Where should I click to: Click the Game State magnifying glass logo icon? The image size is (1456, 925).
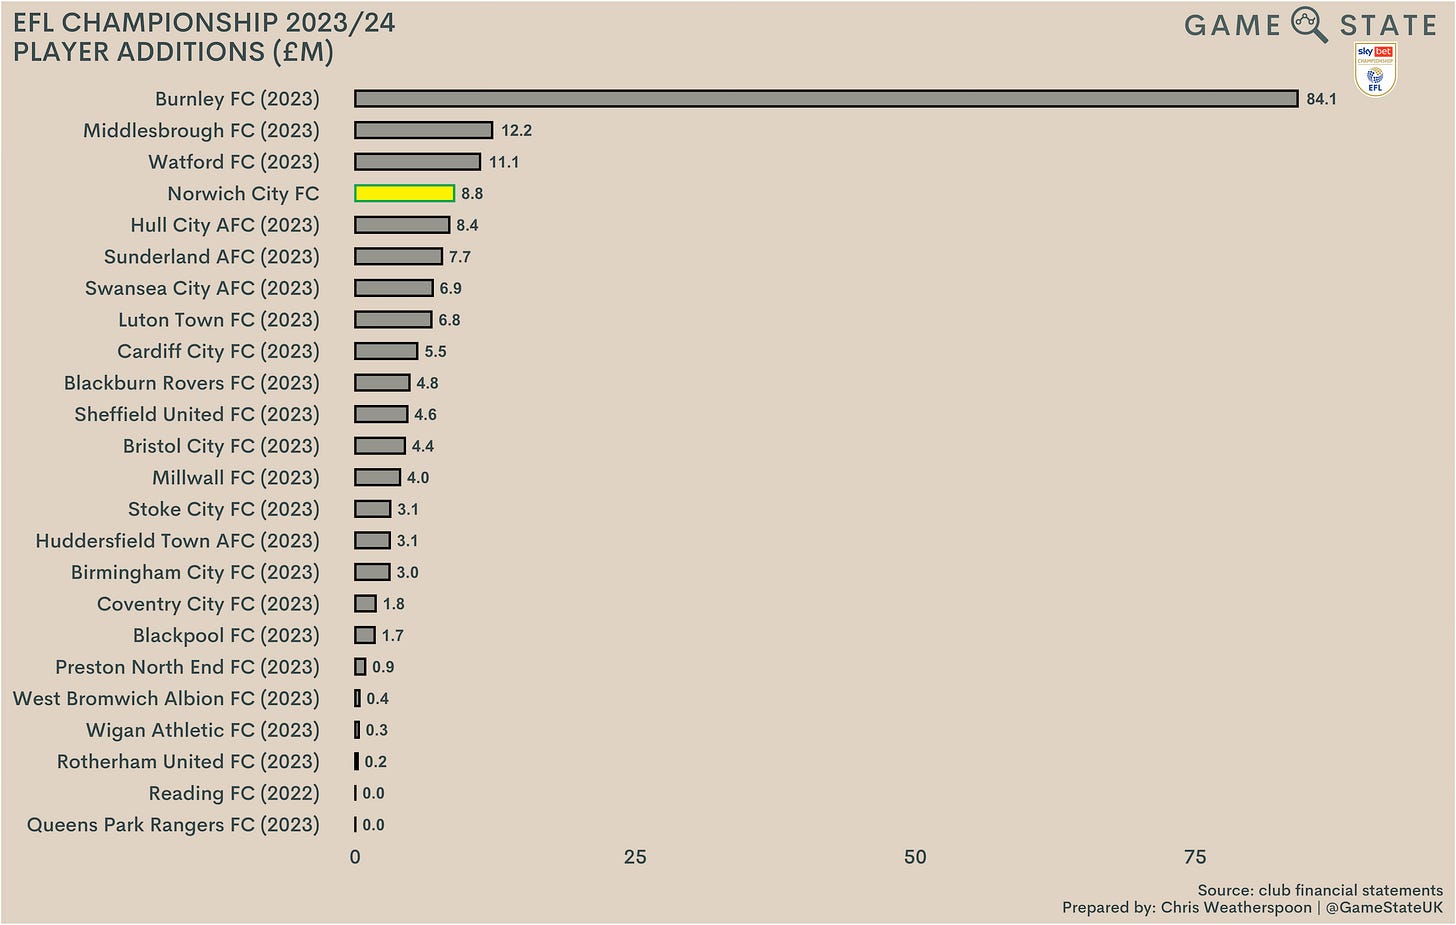click(x=1309, y=24)
